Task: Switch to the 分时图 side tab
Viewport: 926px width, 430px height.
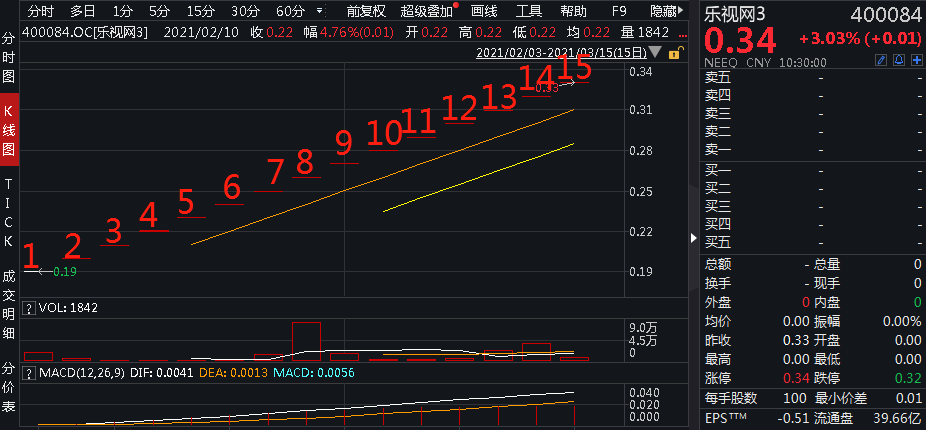Action: pyautogui.click(x=9, y=56)
